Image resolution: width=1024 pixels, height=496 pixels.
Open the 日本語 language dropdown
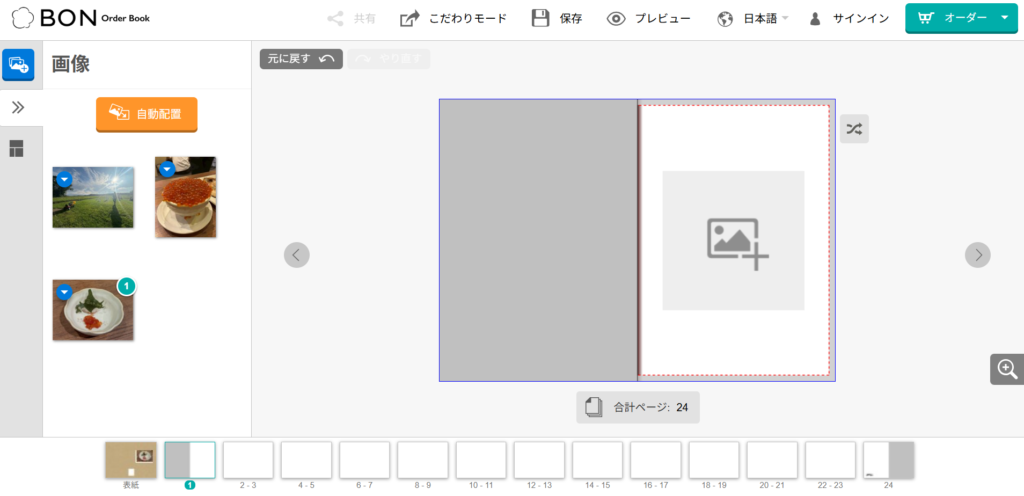tap(753, 18)
